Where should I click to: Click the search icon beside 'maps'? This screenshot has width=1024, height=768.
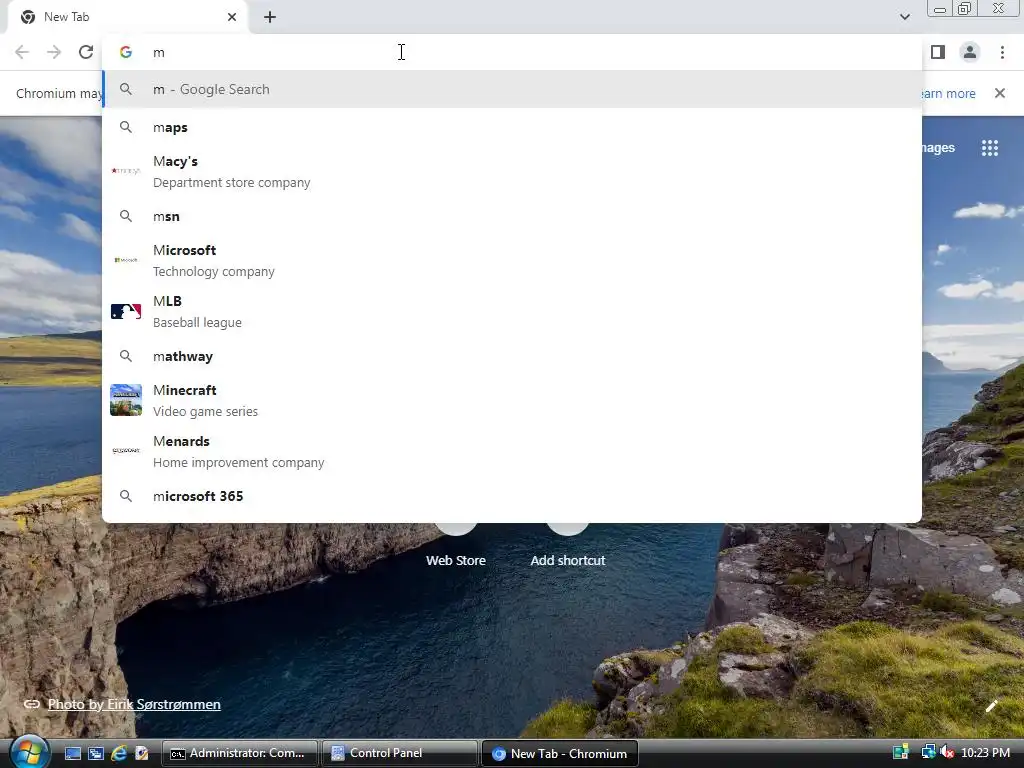point(125,127)
